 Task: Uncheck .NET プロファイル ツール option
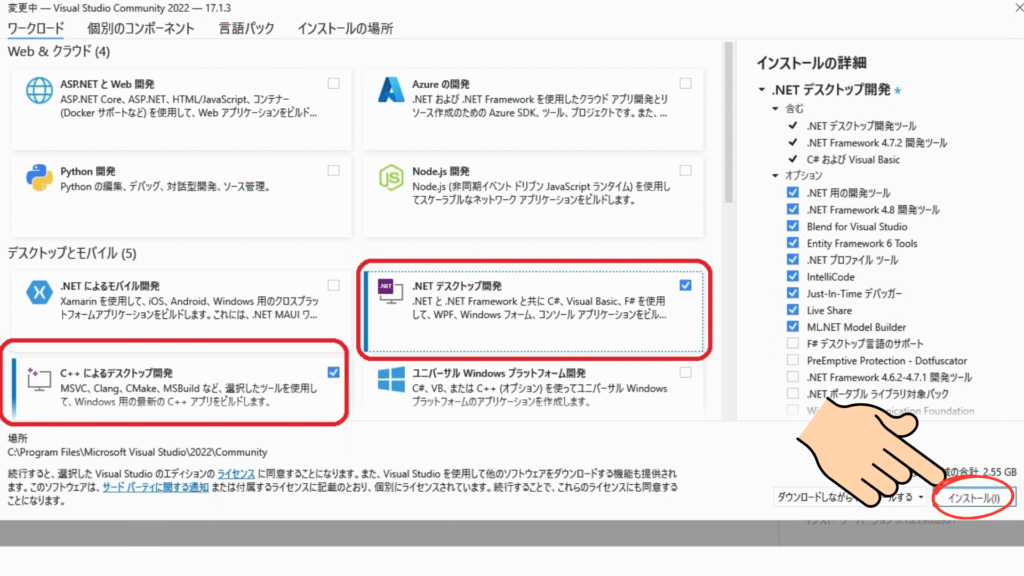tap(793, 260)
